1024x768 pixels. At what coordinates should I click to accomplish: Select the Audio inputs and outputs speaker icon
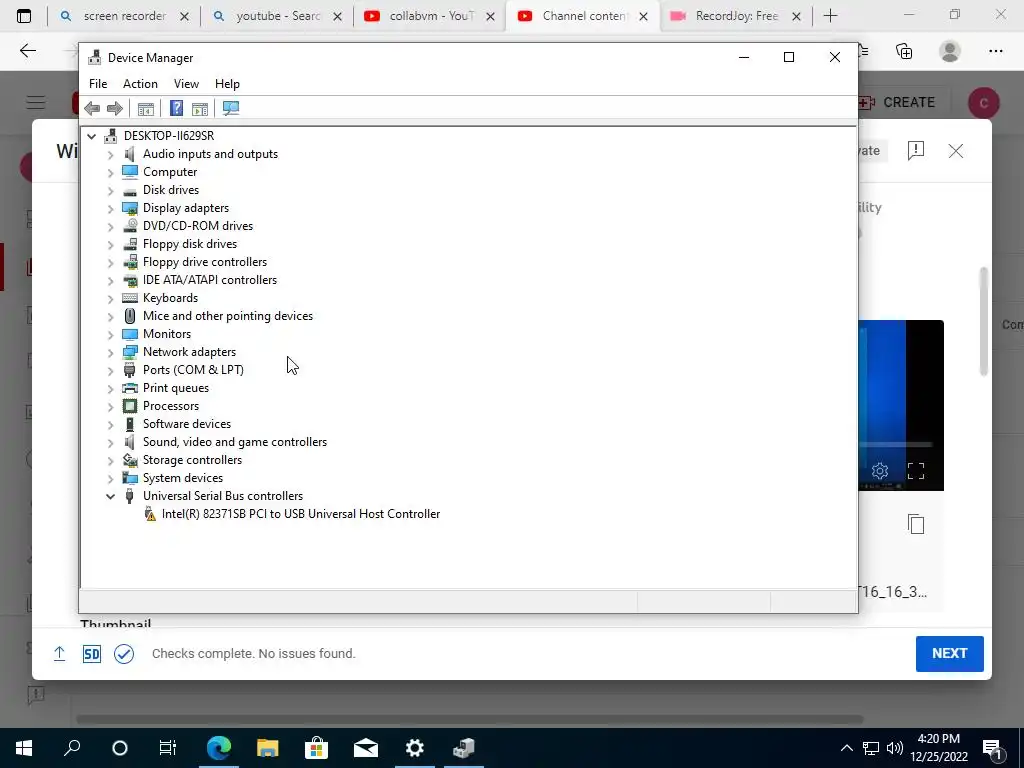(x=130, y=153)
